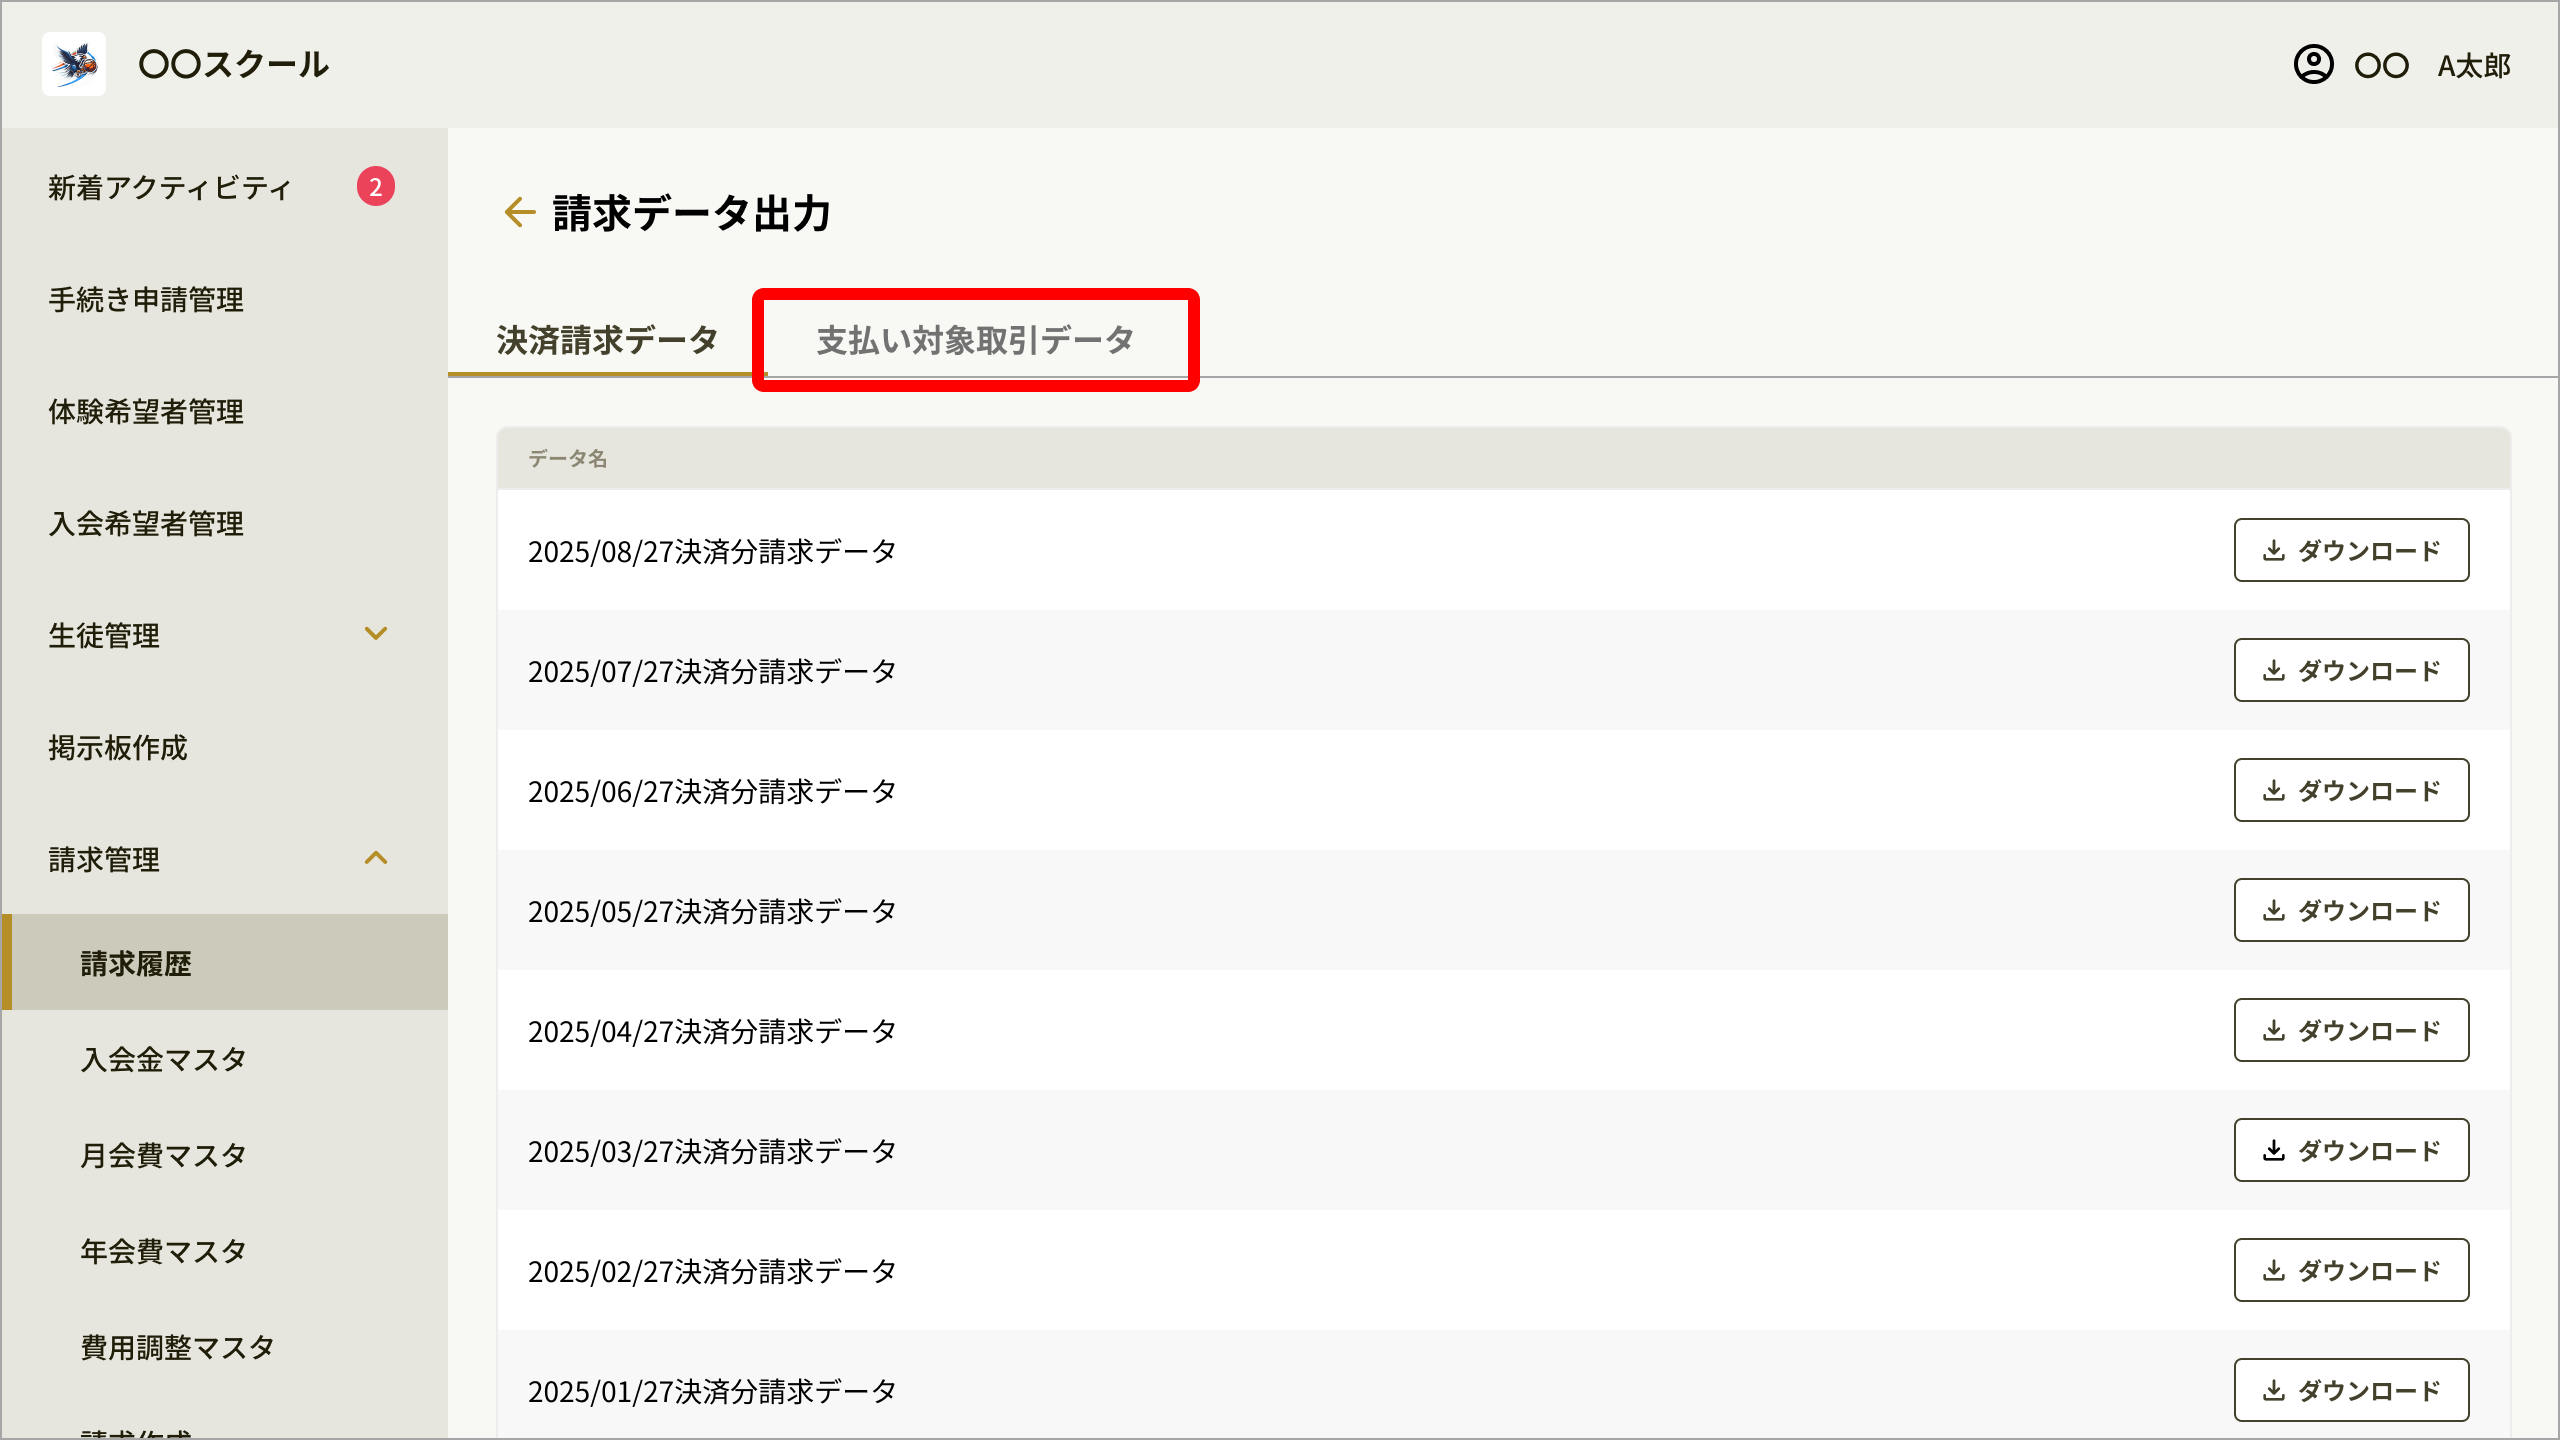Image resolution: width=2560 pixels, height=1440 pixels.
Task: Download the 2025/06/27 billing data
Action: click(2351, 790)
